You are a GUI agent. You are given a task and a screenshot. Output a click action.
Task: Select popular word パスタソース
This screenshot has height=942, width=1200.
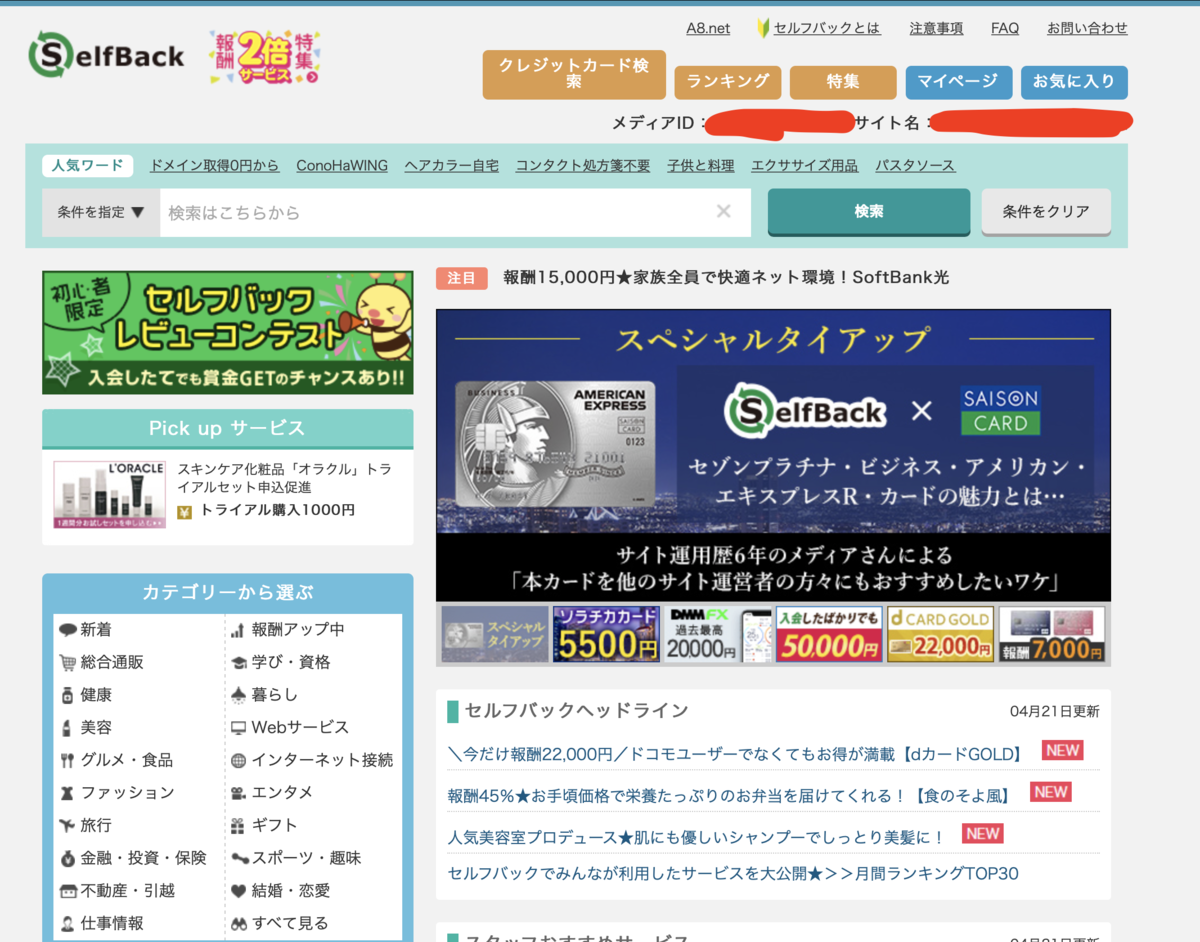pos(915,165)
